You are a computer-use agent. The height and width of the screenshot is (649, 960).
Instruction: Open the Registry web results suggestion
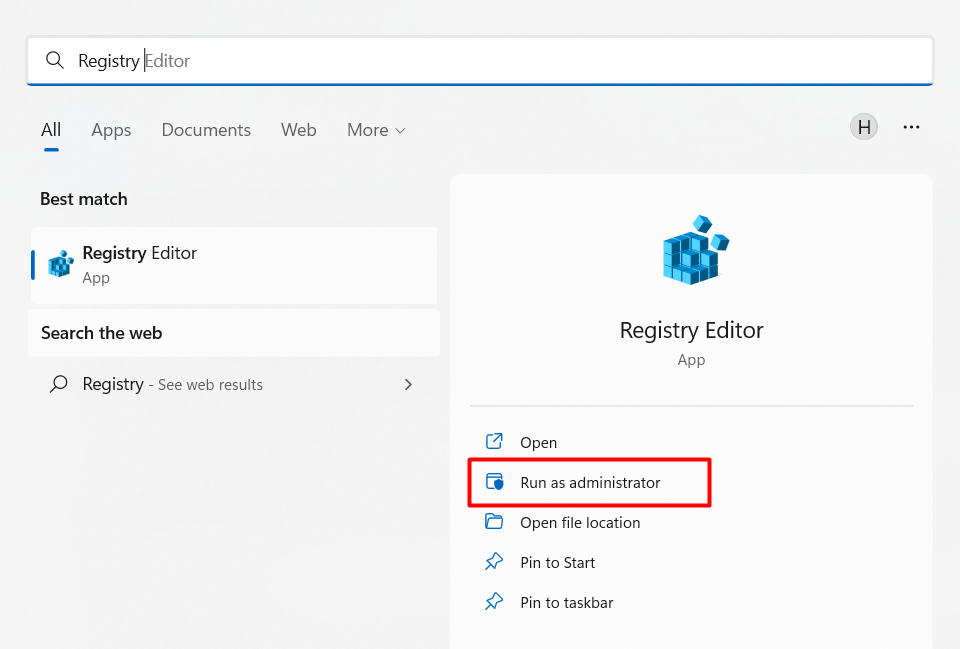pyautogui.click(x=172, y=385)
